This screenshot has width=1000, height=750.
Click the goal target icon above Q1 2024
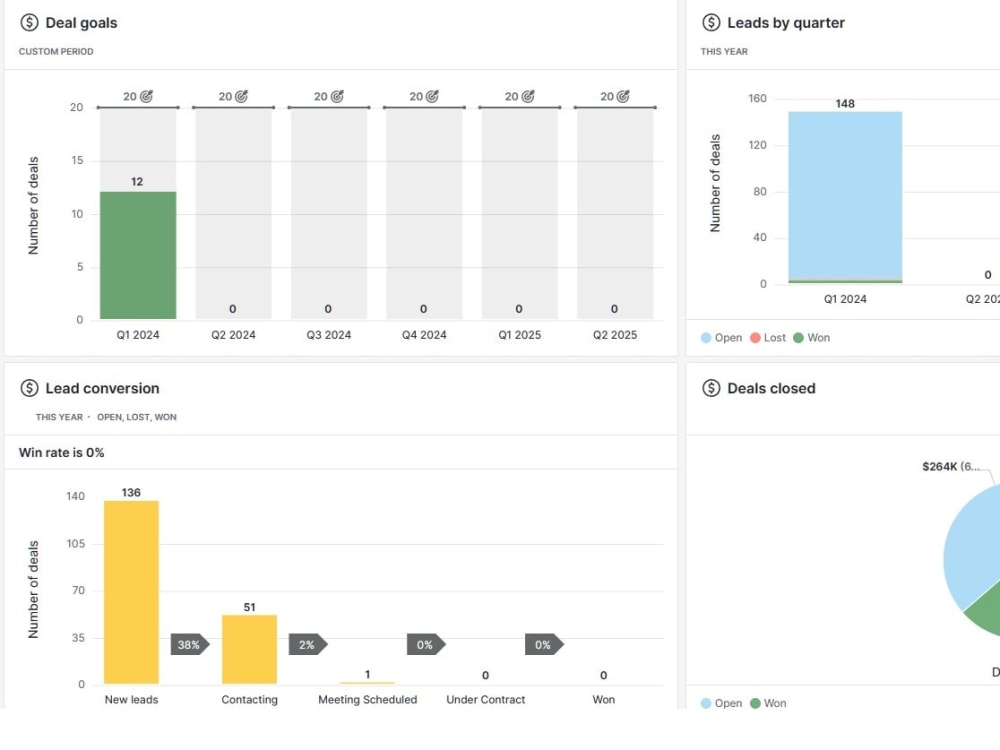pos(147,96)
